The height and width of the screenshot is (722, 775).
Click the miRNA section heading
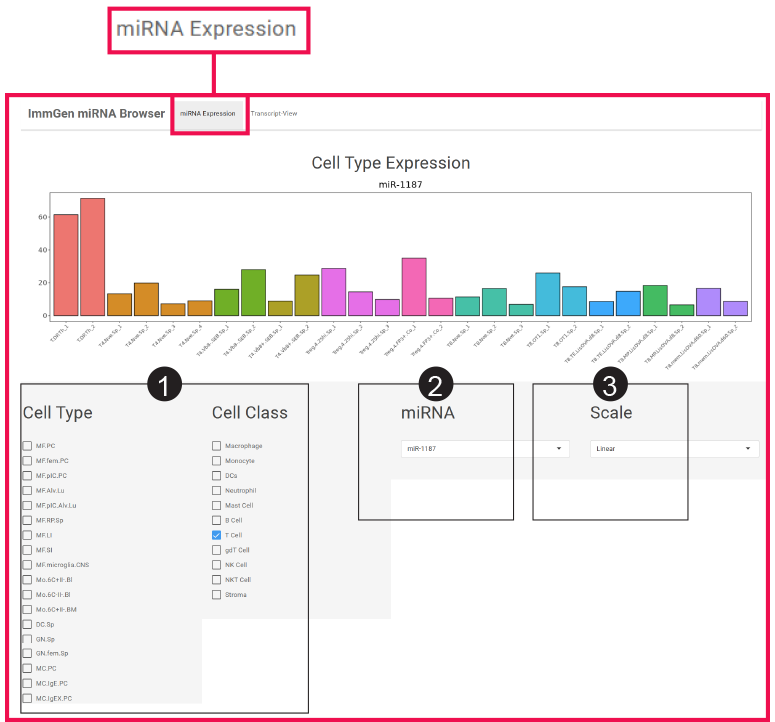pyautogui.click(x=428, y=413)
